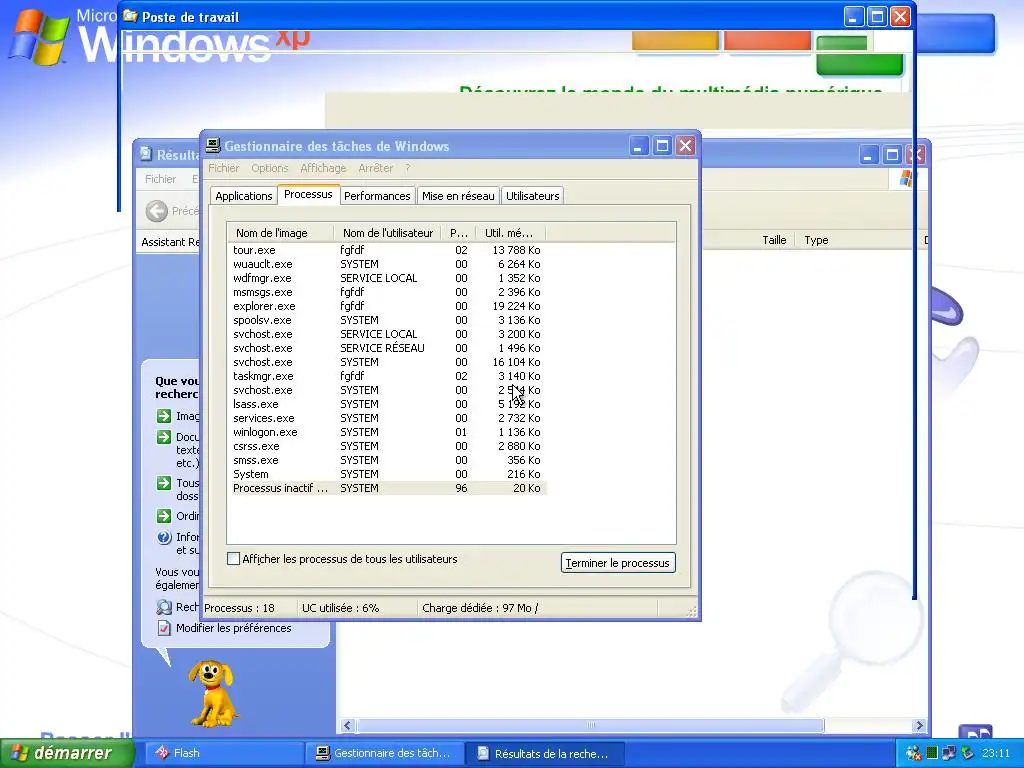Switch to the Utilisateurs tab
Screen dimensions: 1024x768
click(x=532, y=196)
